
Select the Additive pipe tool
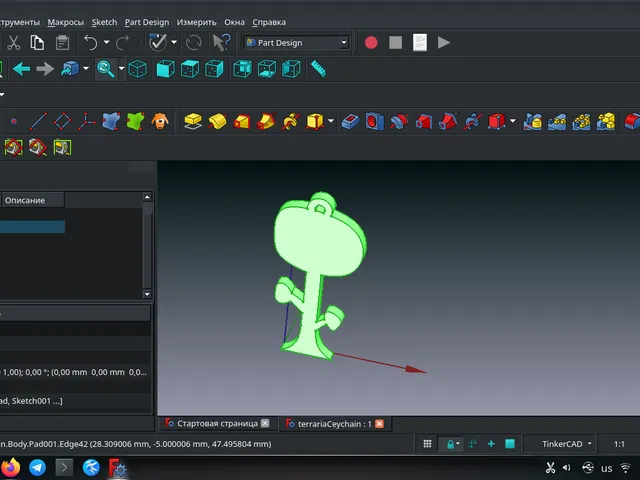(266, 121)
